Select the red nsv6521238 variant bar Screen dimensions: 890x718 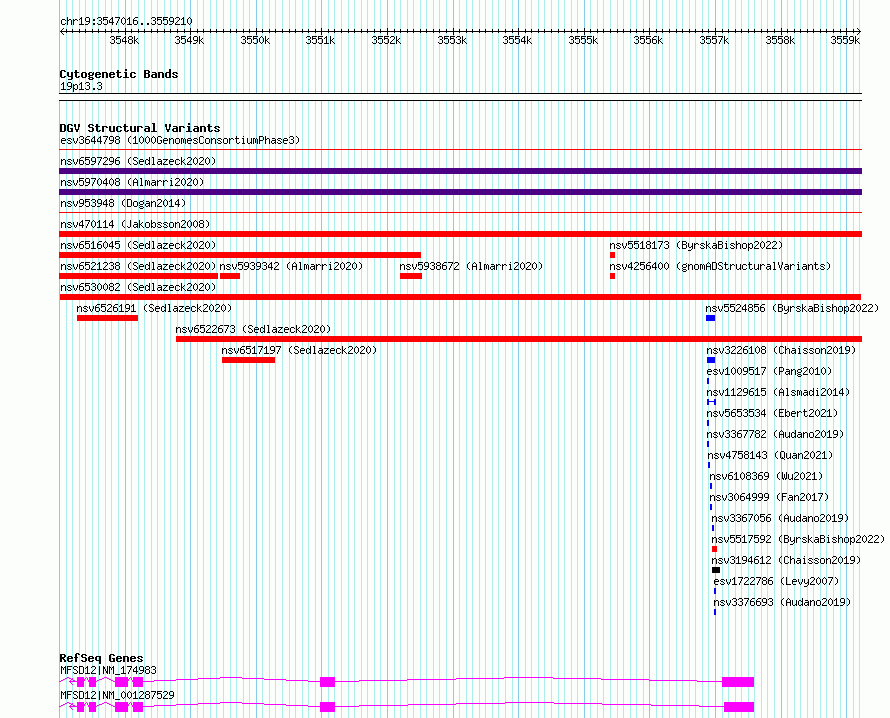[138, 276]
